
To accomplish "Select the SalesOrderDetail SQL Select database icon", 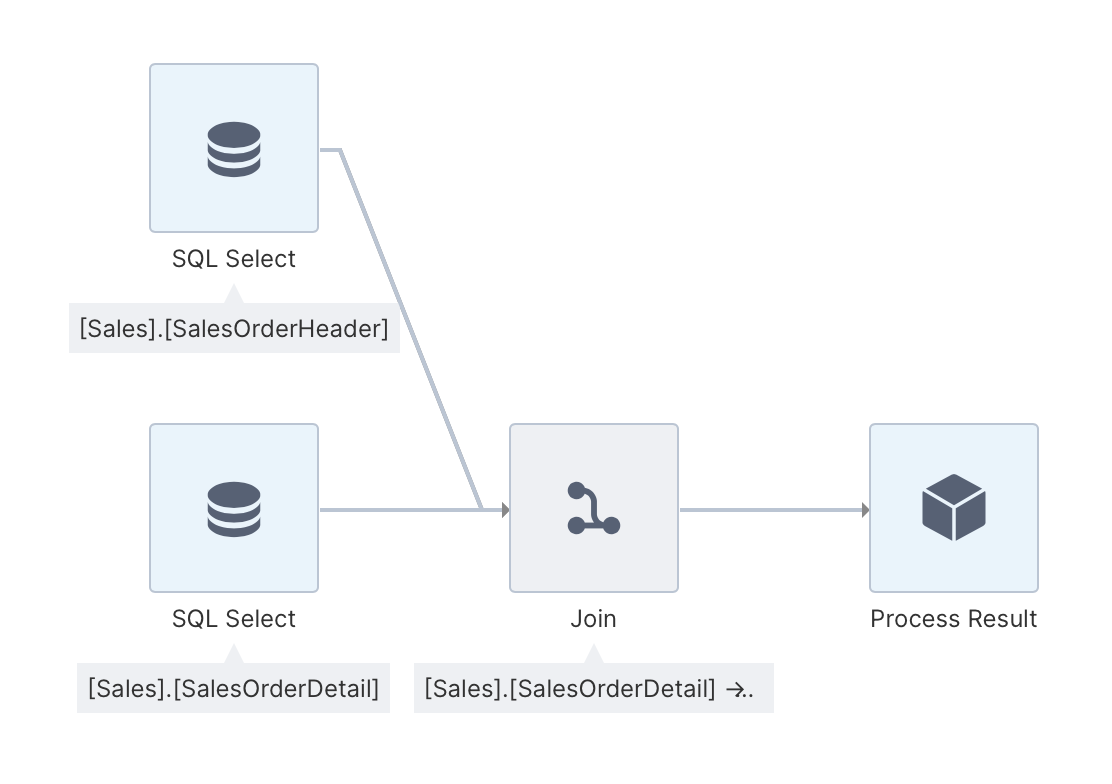I will pos(234,508).
